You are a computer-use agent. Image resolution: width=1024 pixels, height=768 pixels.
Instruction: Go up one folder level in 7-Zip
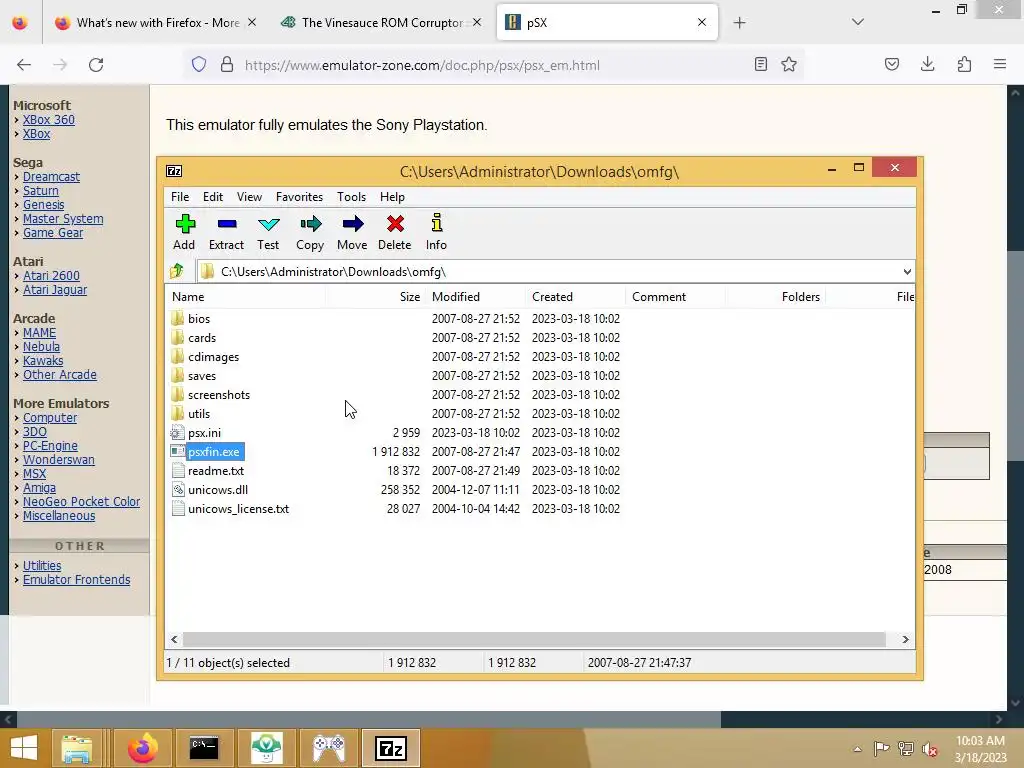click(x=177, y=271)
